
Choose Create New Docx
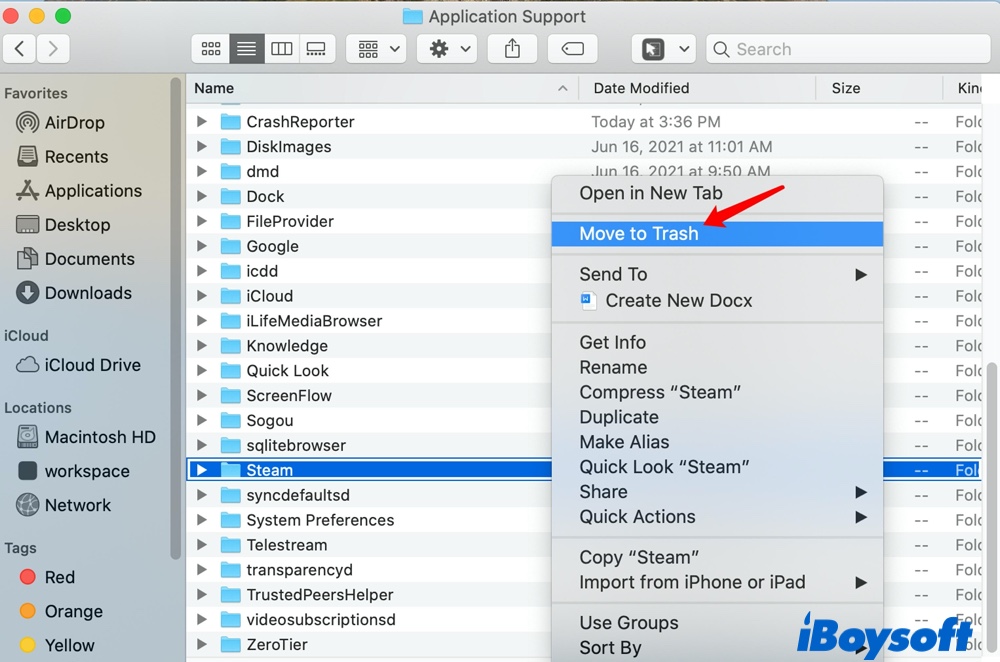(x=717, y=300)
